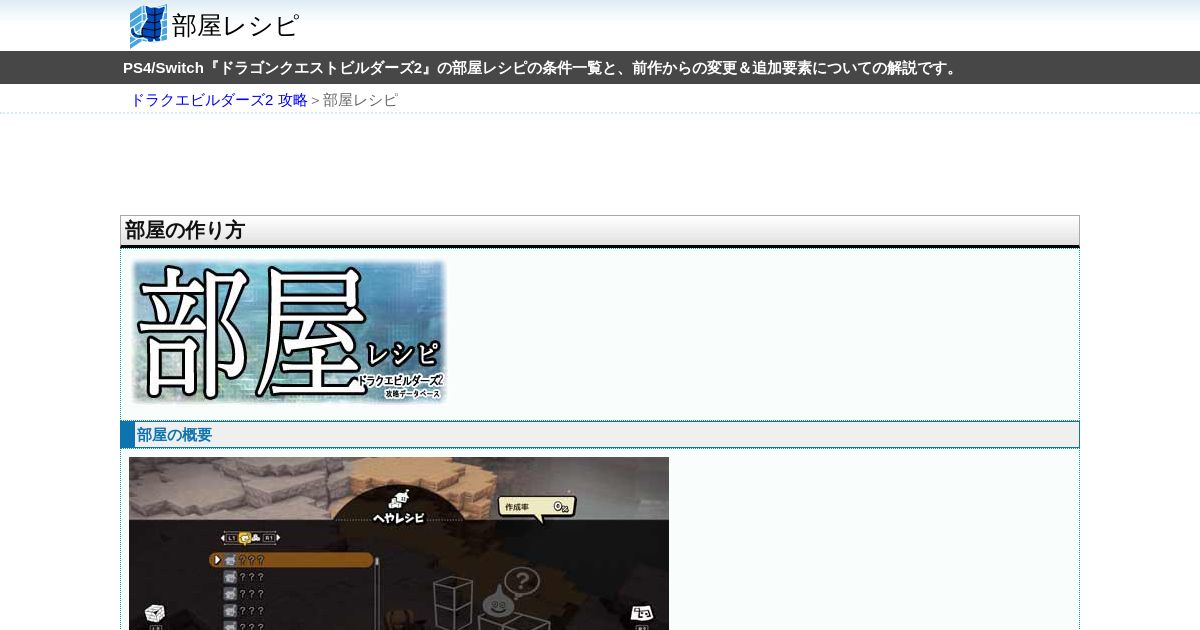Image resolution: width=1200 pixels, height=630 pixels.
Task: Click the へやレシピ game screenshot
Action: tap(399, 544)
